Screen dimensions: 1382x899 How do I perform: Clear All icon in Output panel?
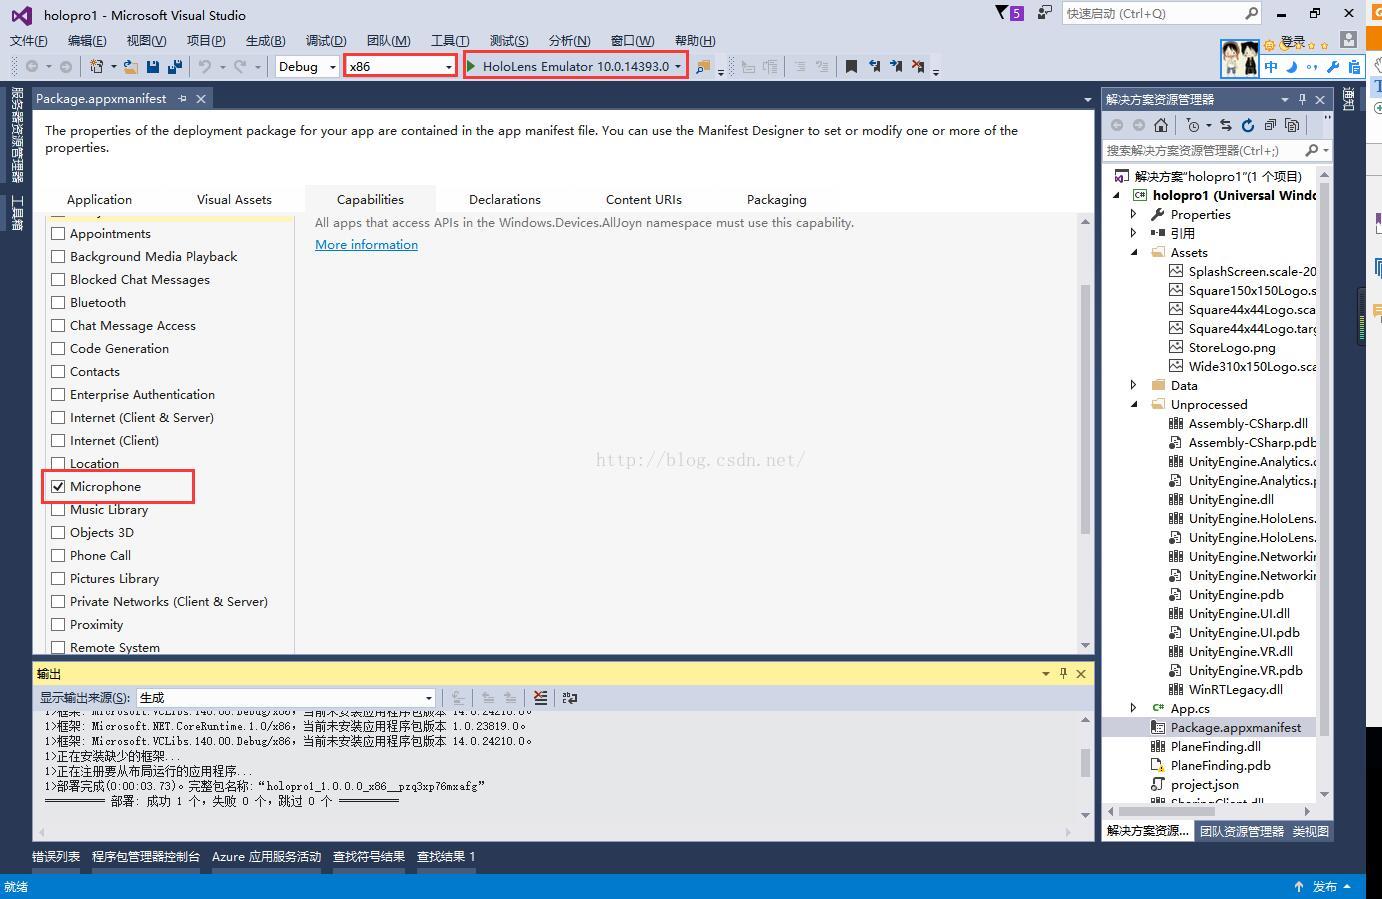(x=540, y=698)
